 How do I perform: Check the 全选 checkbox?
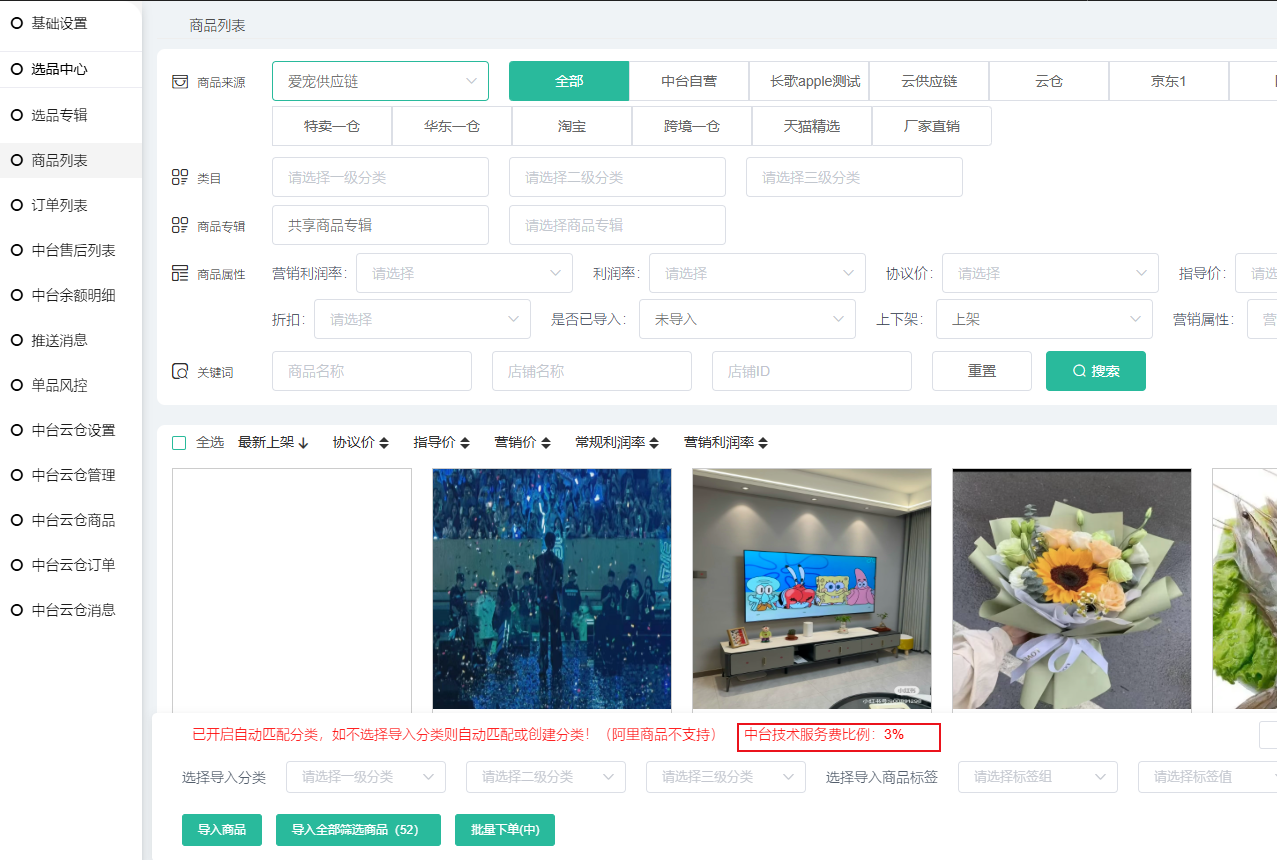[x=179, y=443]
